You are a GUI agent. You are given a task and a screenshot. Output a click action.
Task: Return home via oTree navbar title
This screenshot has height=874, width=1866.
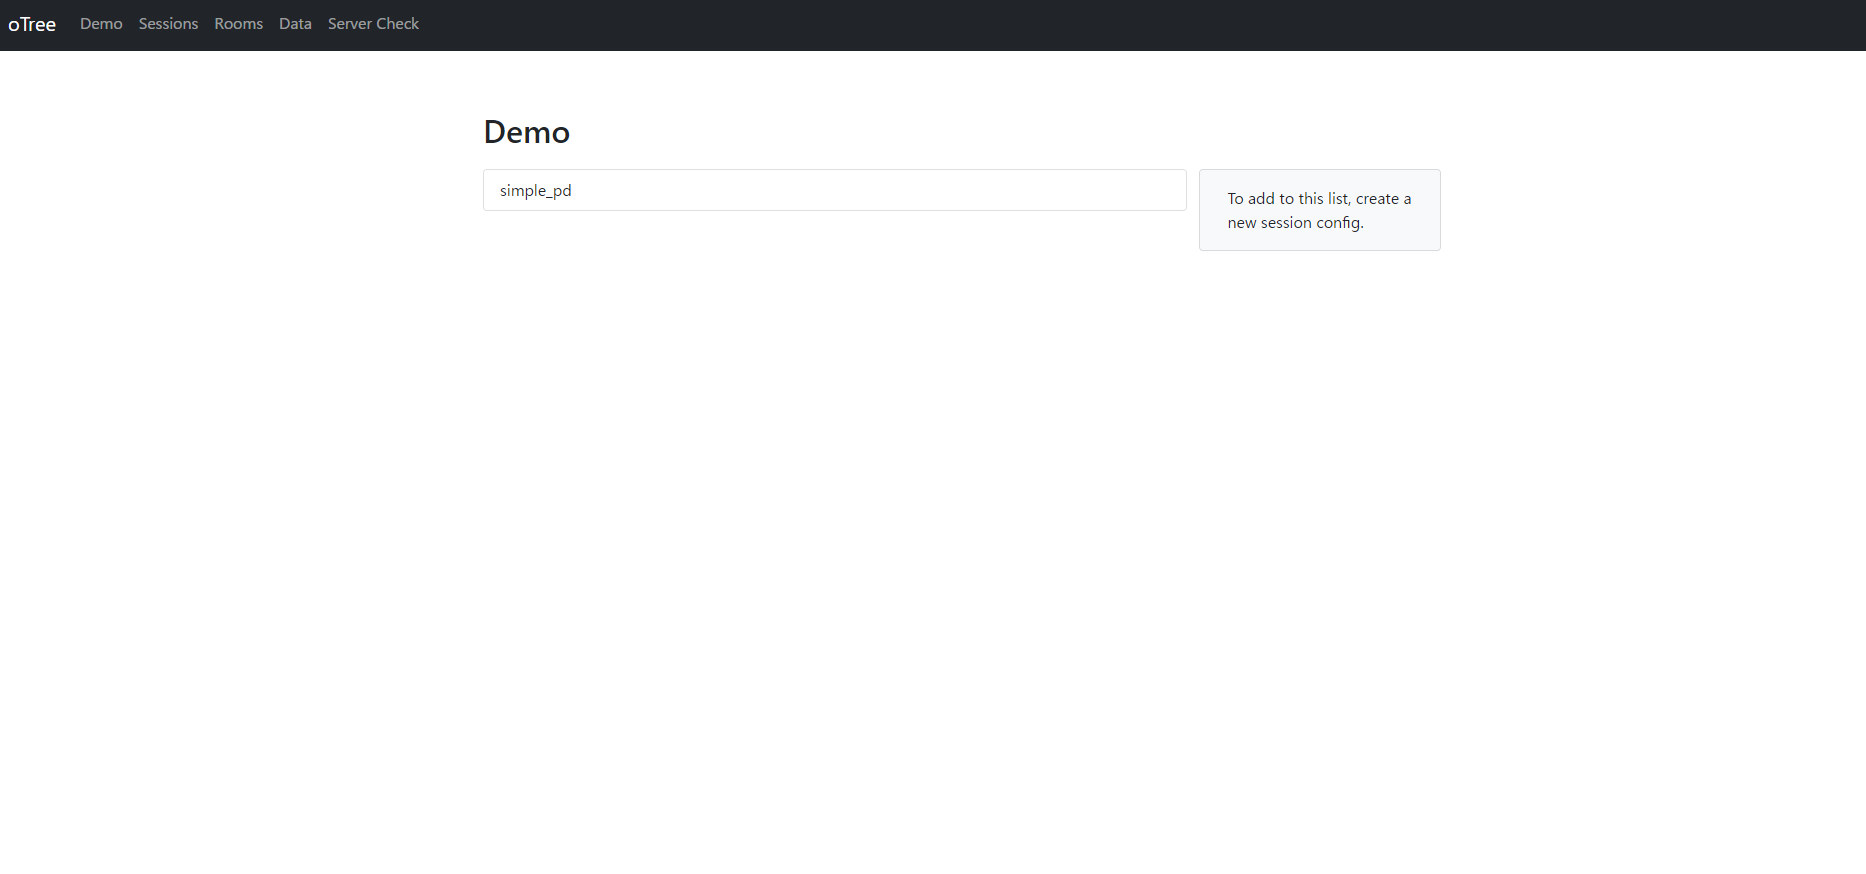[x=32, y=24]
